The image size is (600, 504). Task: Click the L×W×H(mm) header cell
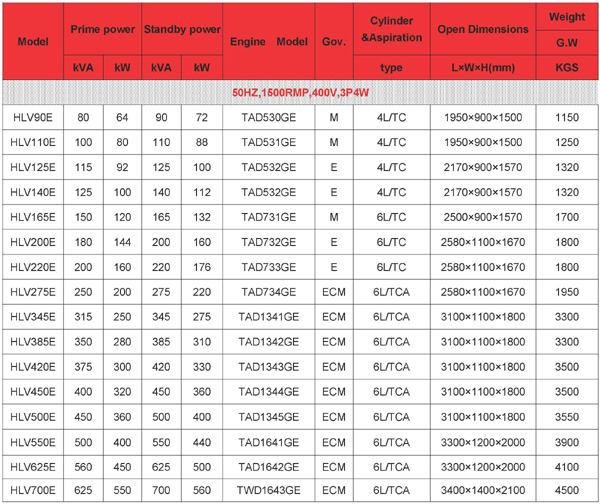(x=483, y=67)
